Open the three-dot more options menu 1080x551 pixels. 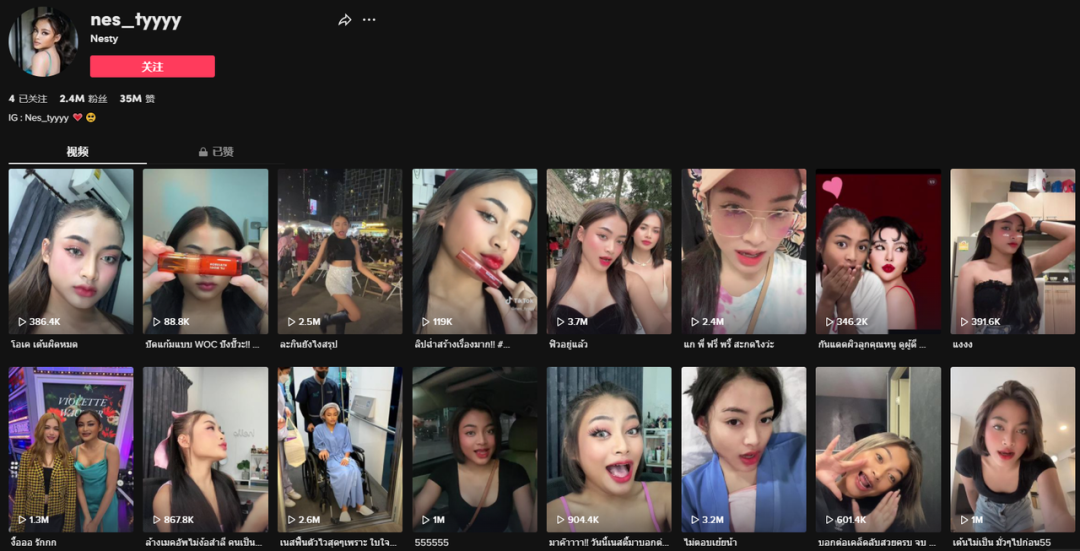click(x=369, y=20)
